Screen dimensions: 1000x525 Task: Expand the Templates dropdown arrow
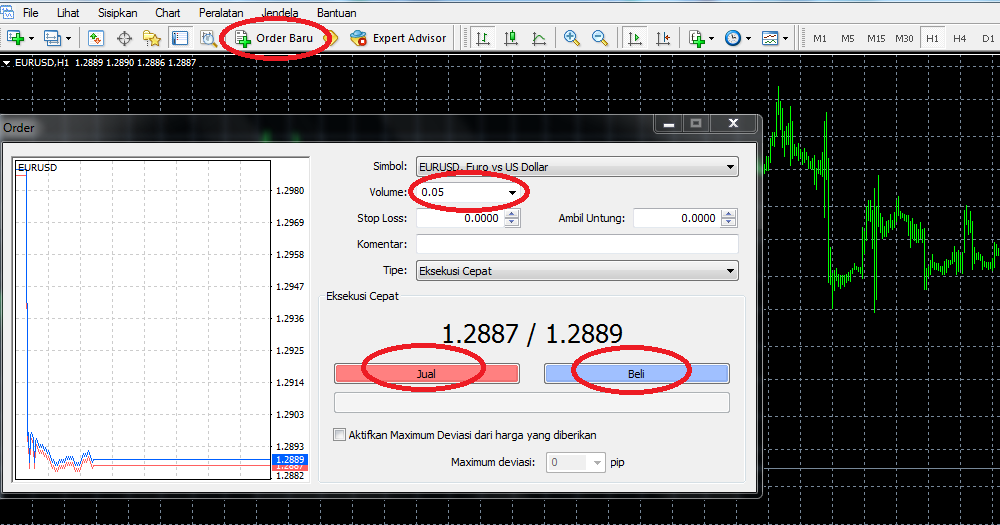785,38
